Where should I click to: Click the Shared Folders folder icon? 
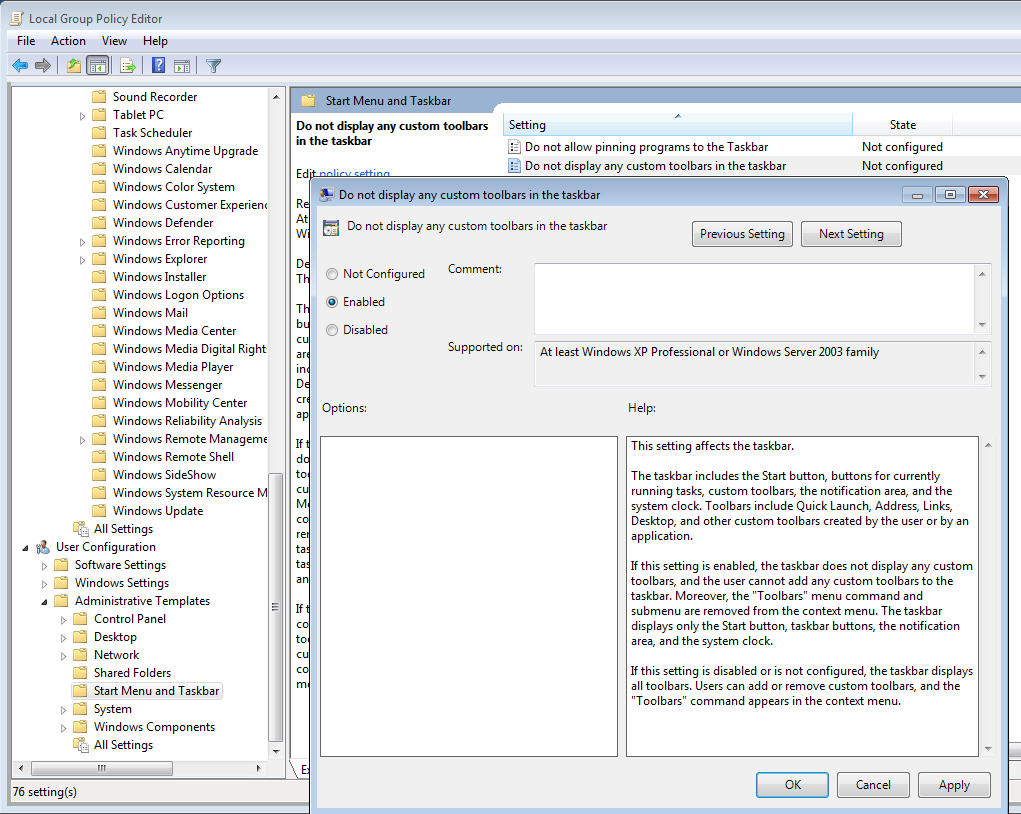(80, 672)
